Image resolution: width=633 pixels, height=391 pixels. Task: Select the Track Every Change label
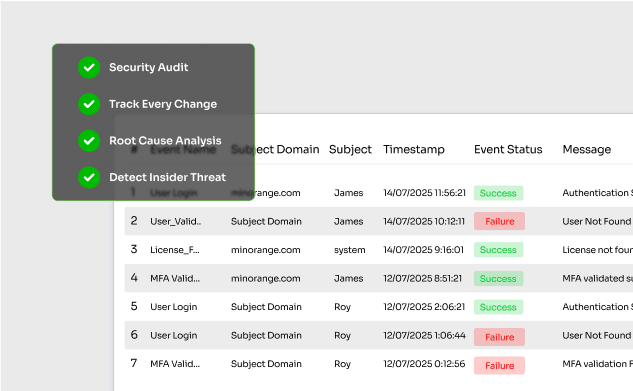163,104
